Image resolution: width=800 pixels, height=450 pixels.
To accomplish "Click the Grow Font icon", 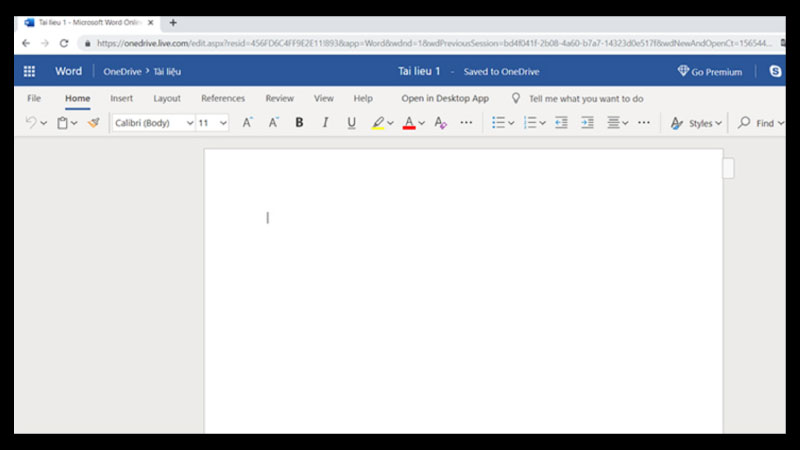I will click(x=247, y=123).
